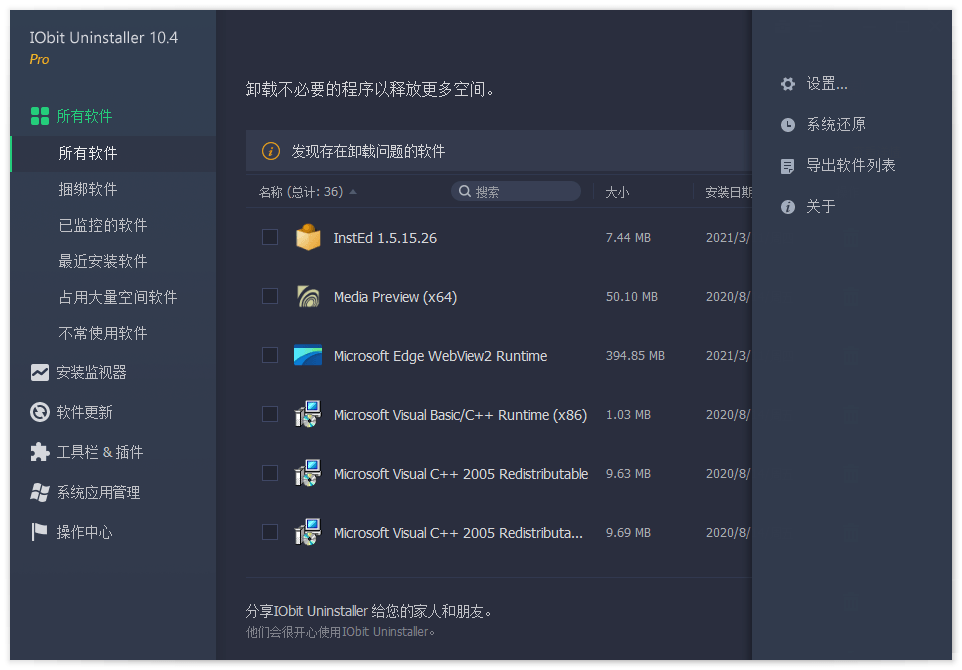The width and height of the screenshot is (962, 670).
Task: Click the orange info icon in the warning banner
Action: coord(271,151)
